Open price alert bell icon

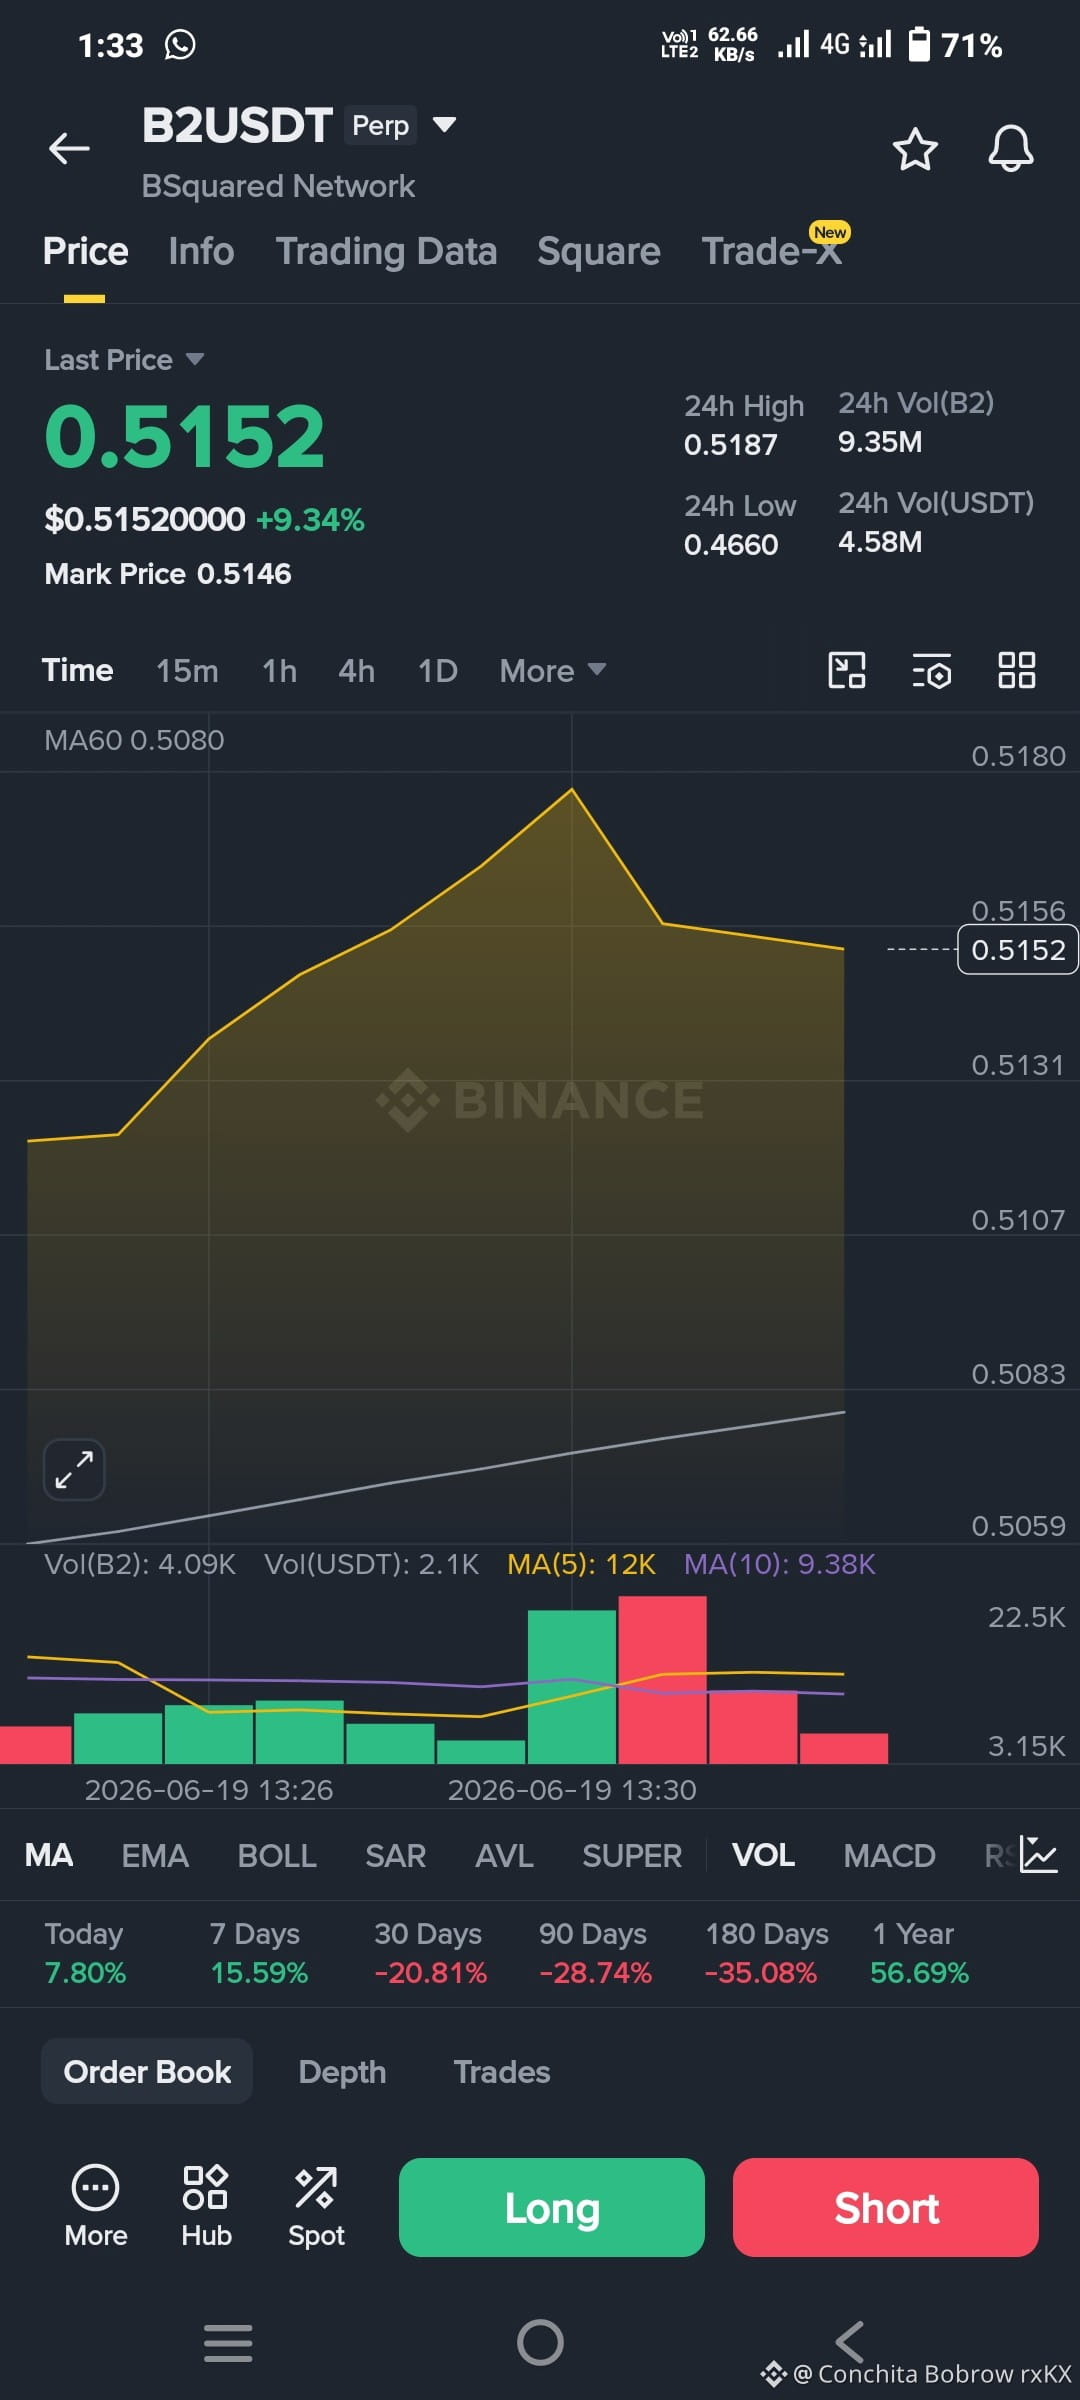pyautogui.click(x=1010, y=149)
